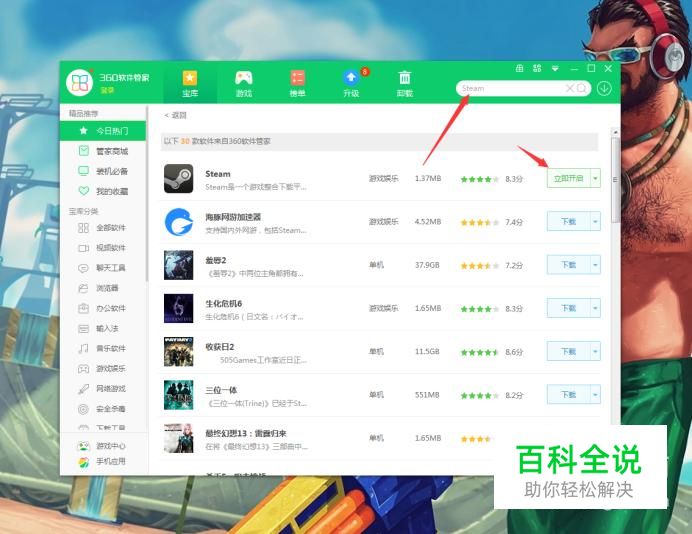Select 办公软件 category
692x534 pixels.
[103, 308]
